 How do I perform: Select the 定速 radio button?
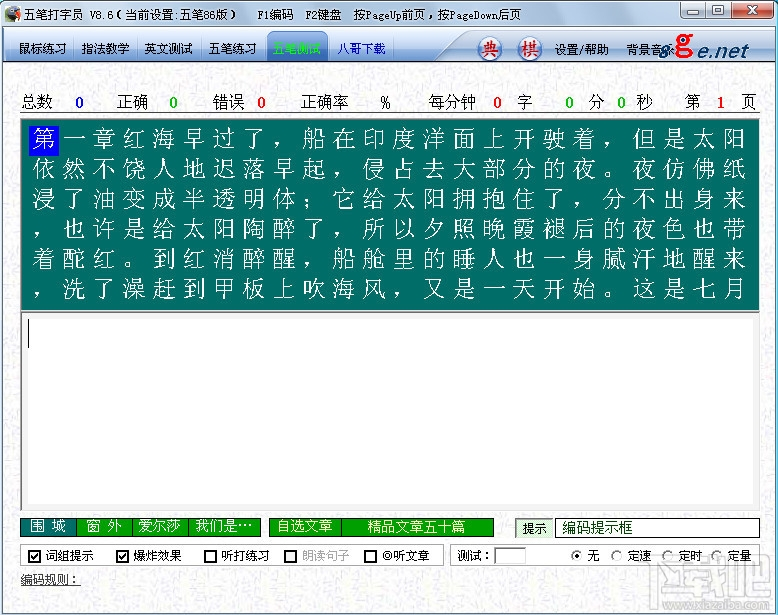(x=616, y=556)
